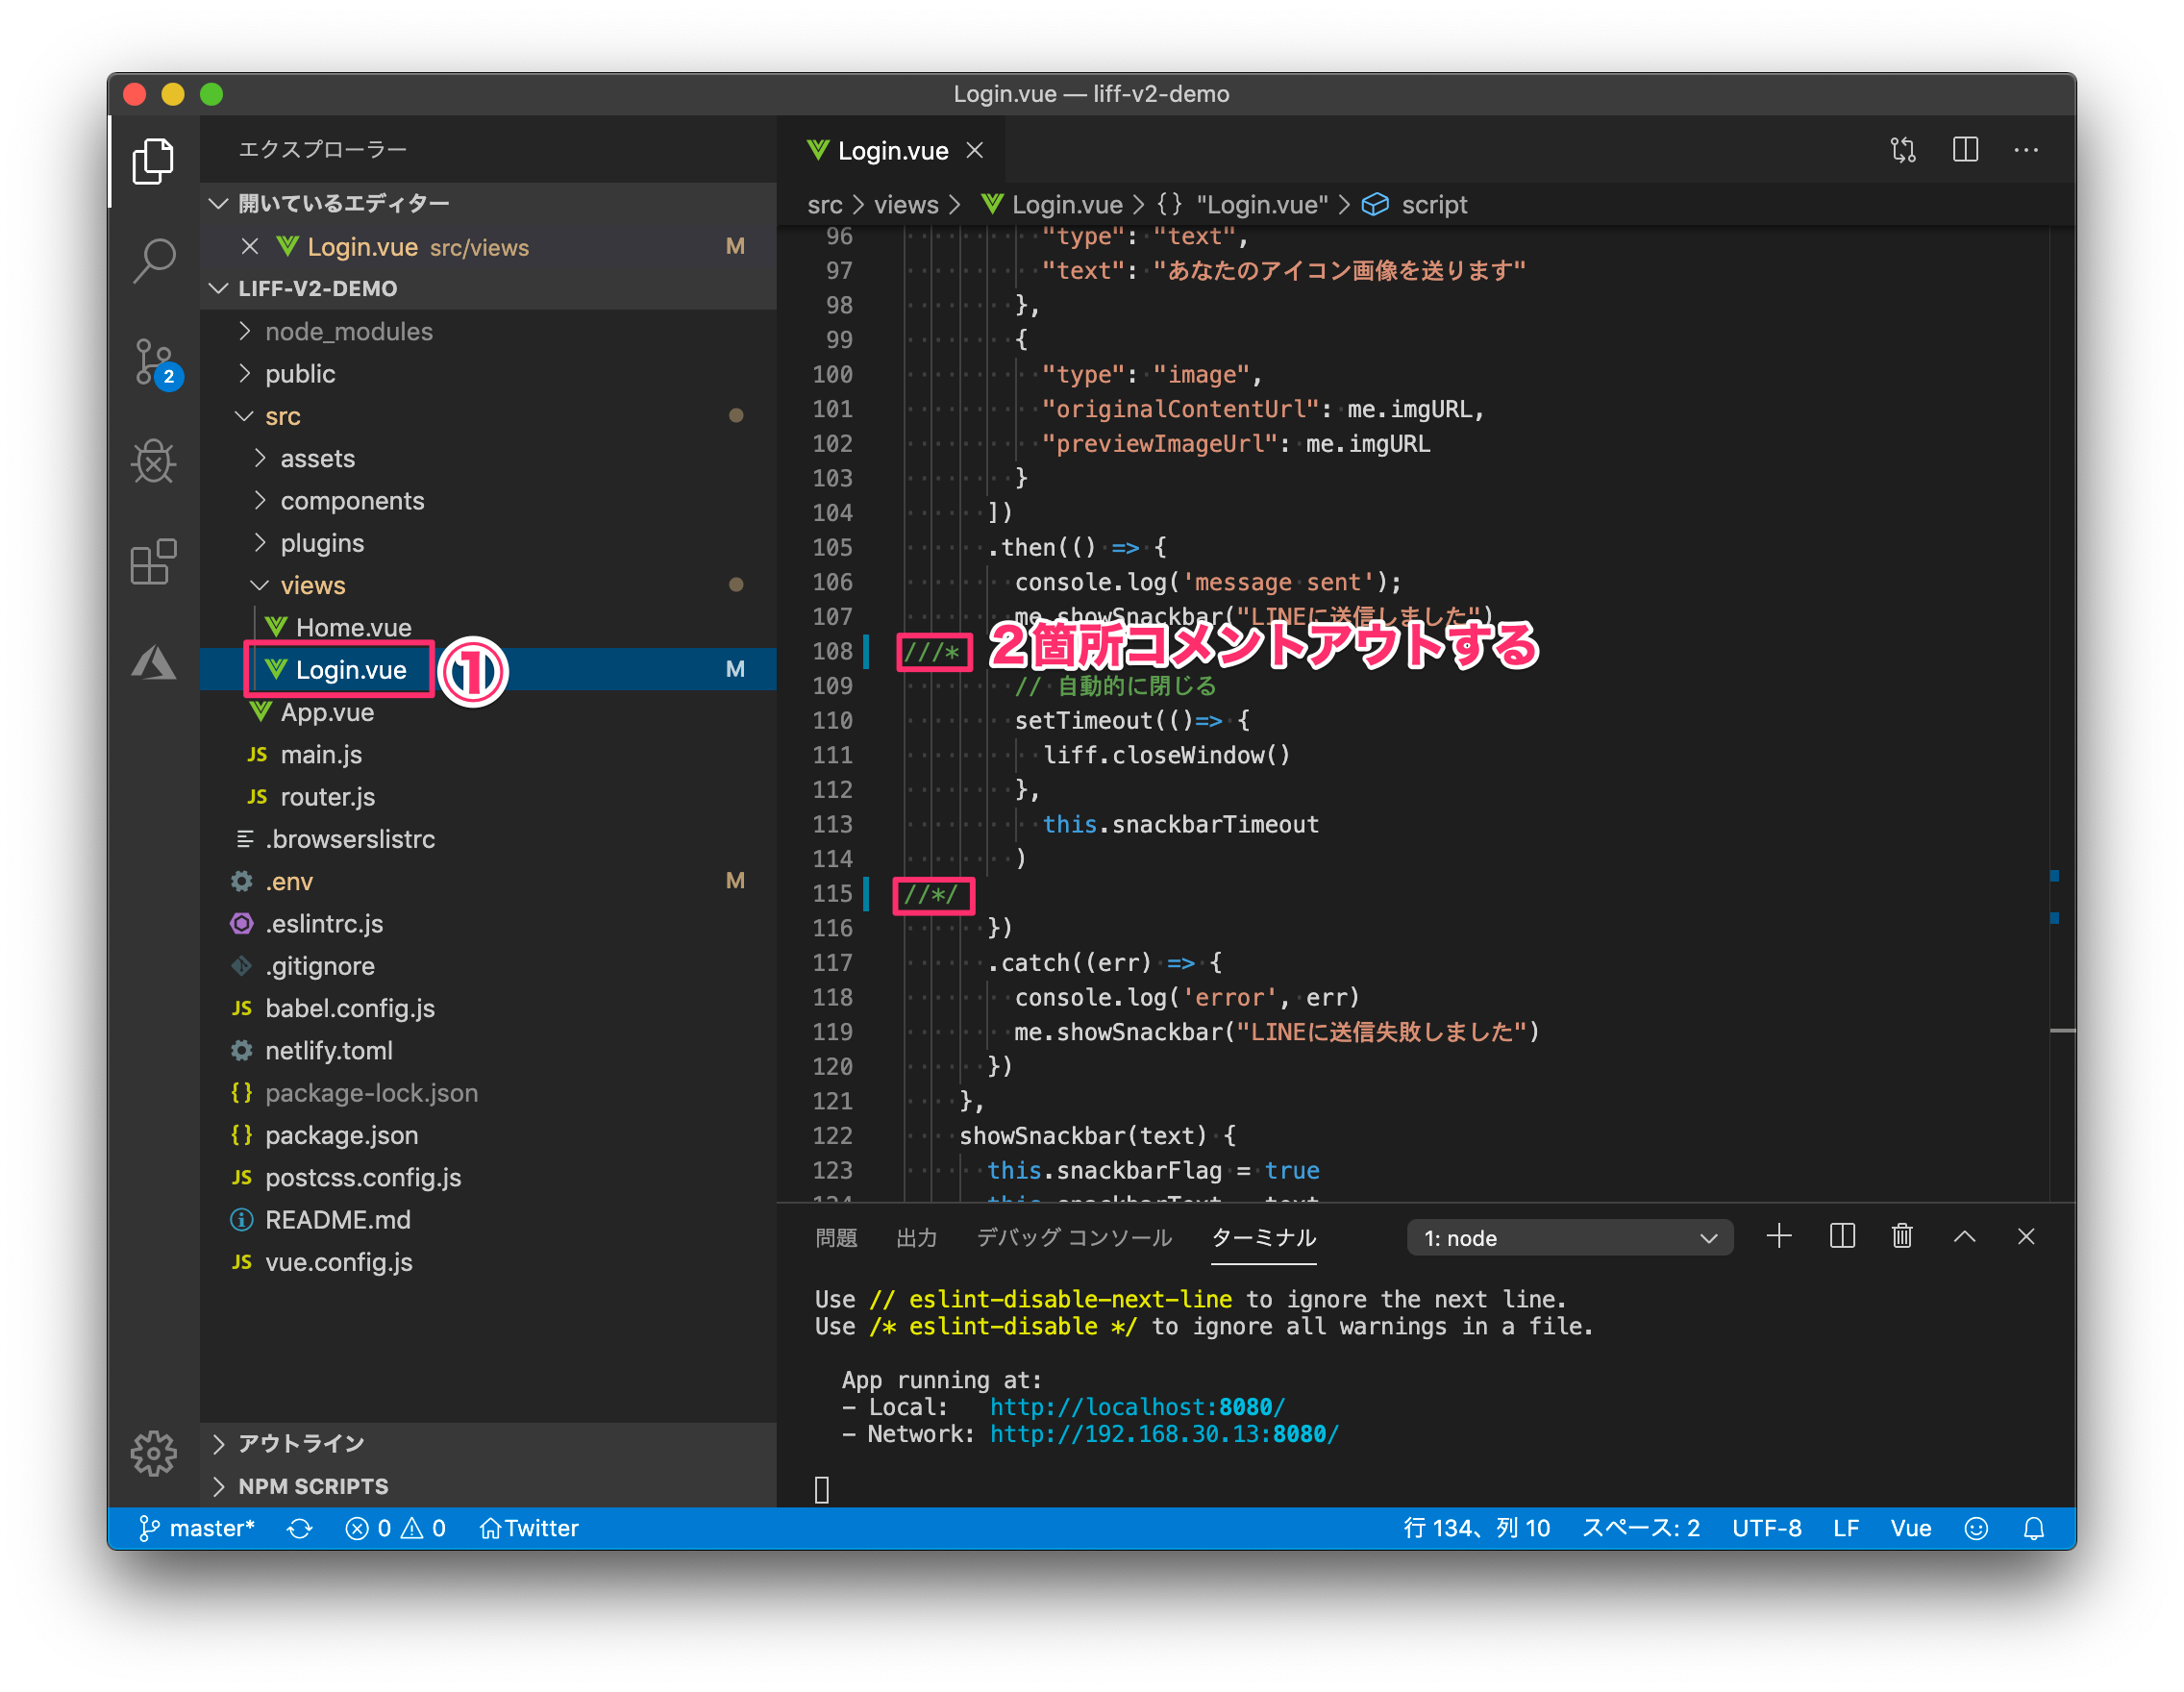The width and height of the screenshot is (2184, 1692).
Task: Change language mode Vue
Action: (1910, 1528)
